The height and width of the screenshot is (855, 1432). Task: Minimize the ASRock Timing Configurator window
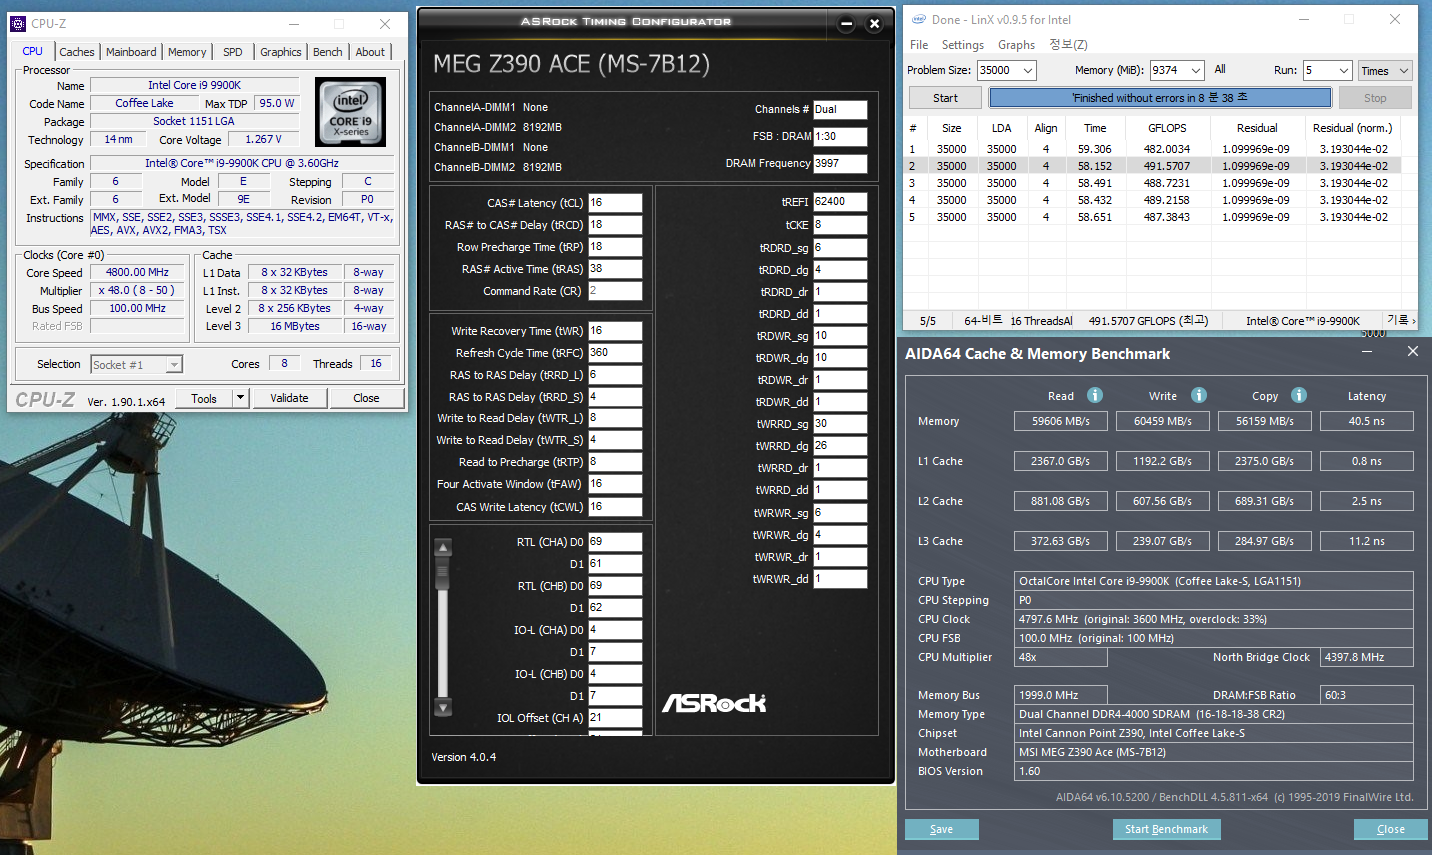(846, 23)
